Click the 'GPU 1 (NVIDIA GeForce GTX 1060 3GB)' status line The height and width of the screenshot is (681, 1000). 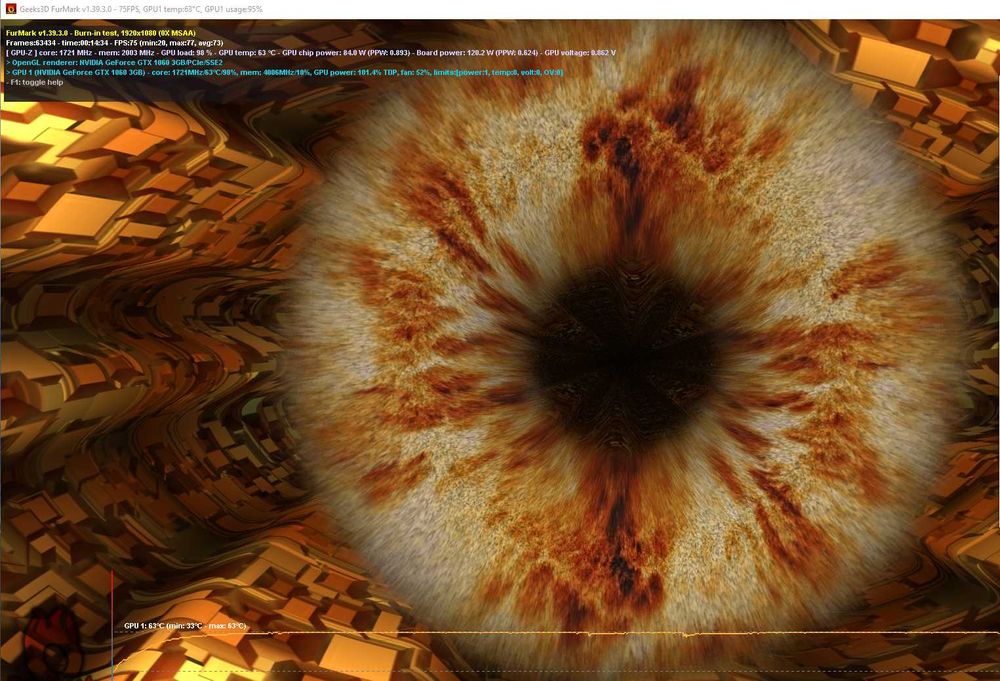(284, 72)
